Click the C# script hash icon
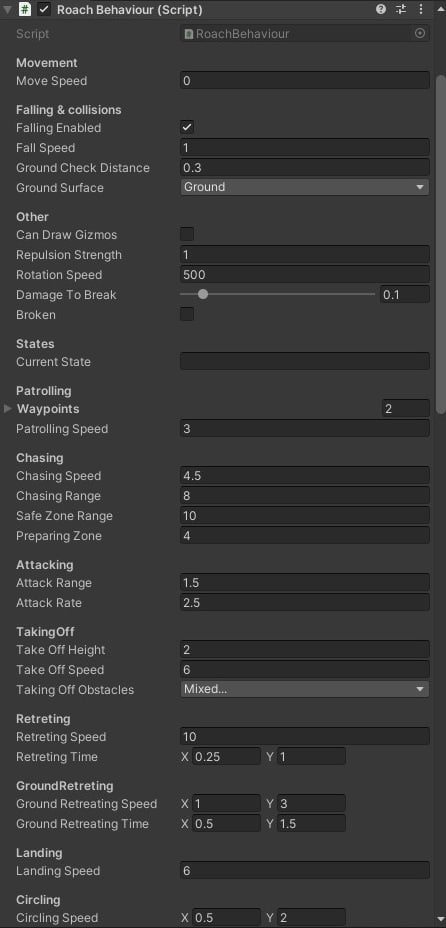The width and height of the screenshot is (446, 928). (25, 9)
